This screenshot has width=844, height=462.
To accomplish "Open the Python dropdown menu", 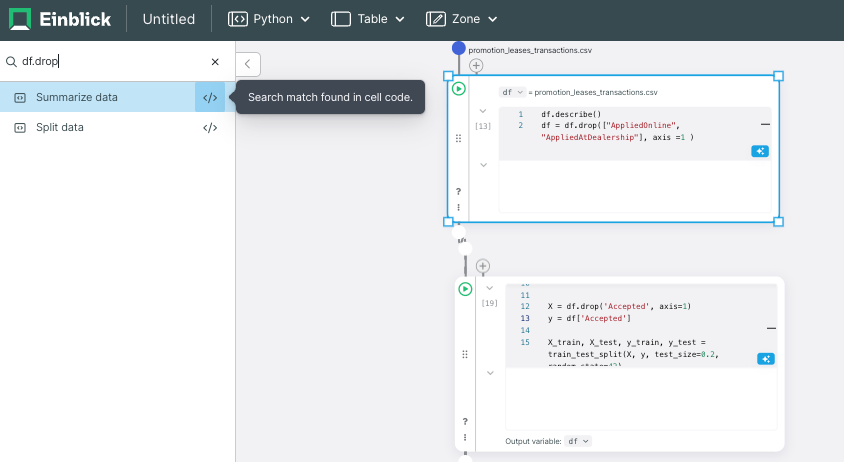I will (269, 19).
